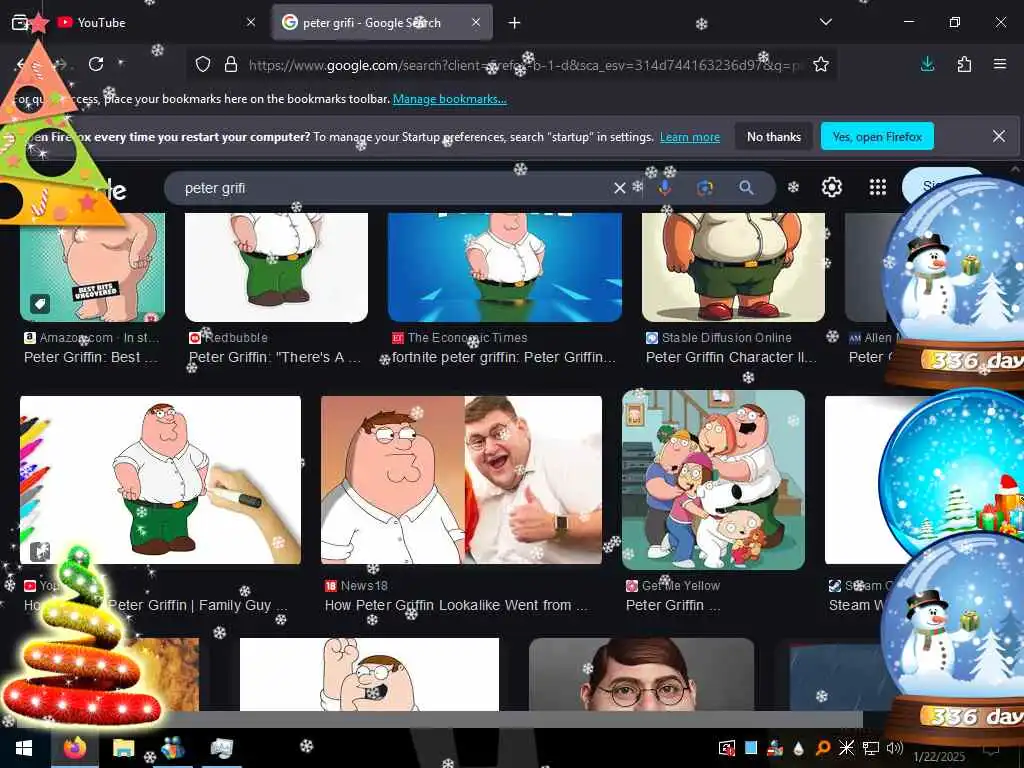Click the network tray icon
Screen dimensions: 1024x768
[871, 748]
